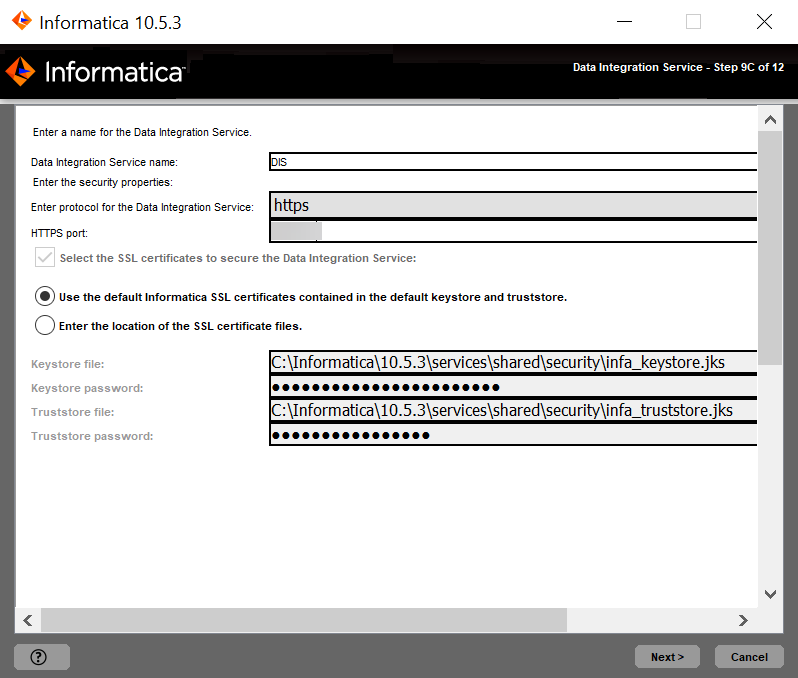This screenshot has height=678, width=798.
Task: Click Next to proceed
Action: 667,657
